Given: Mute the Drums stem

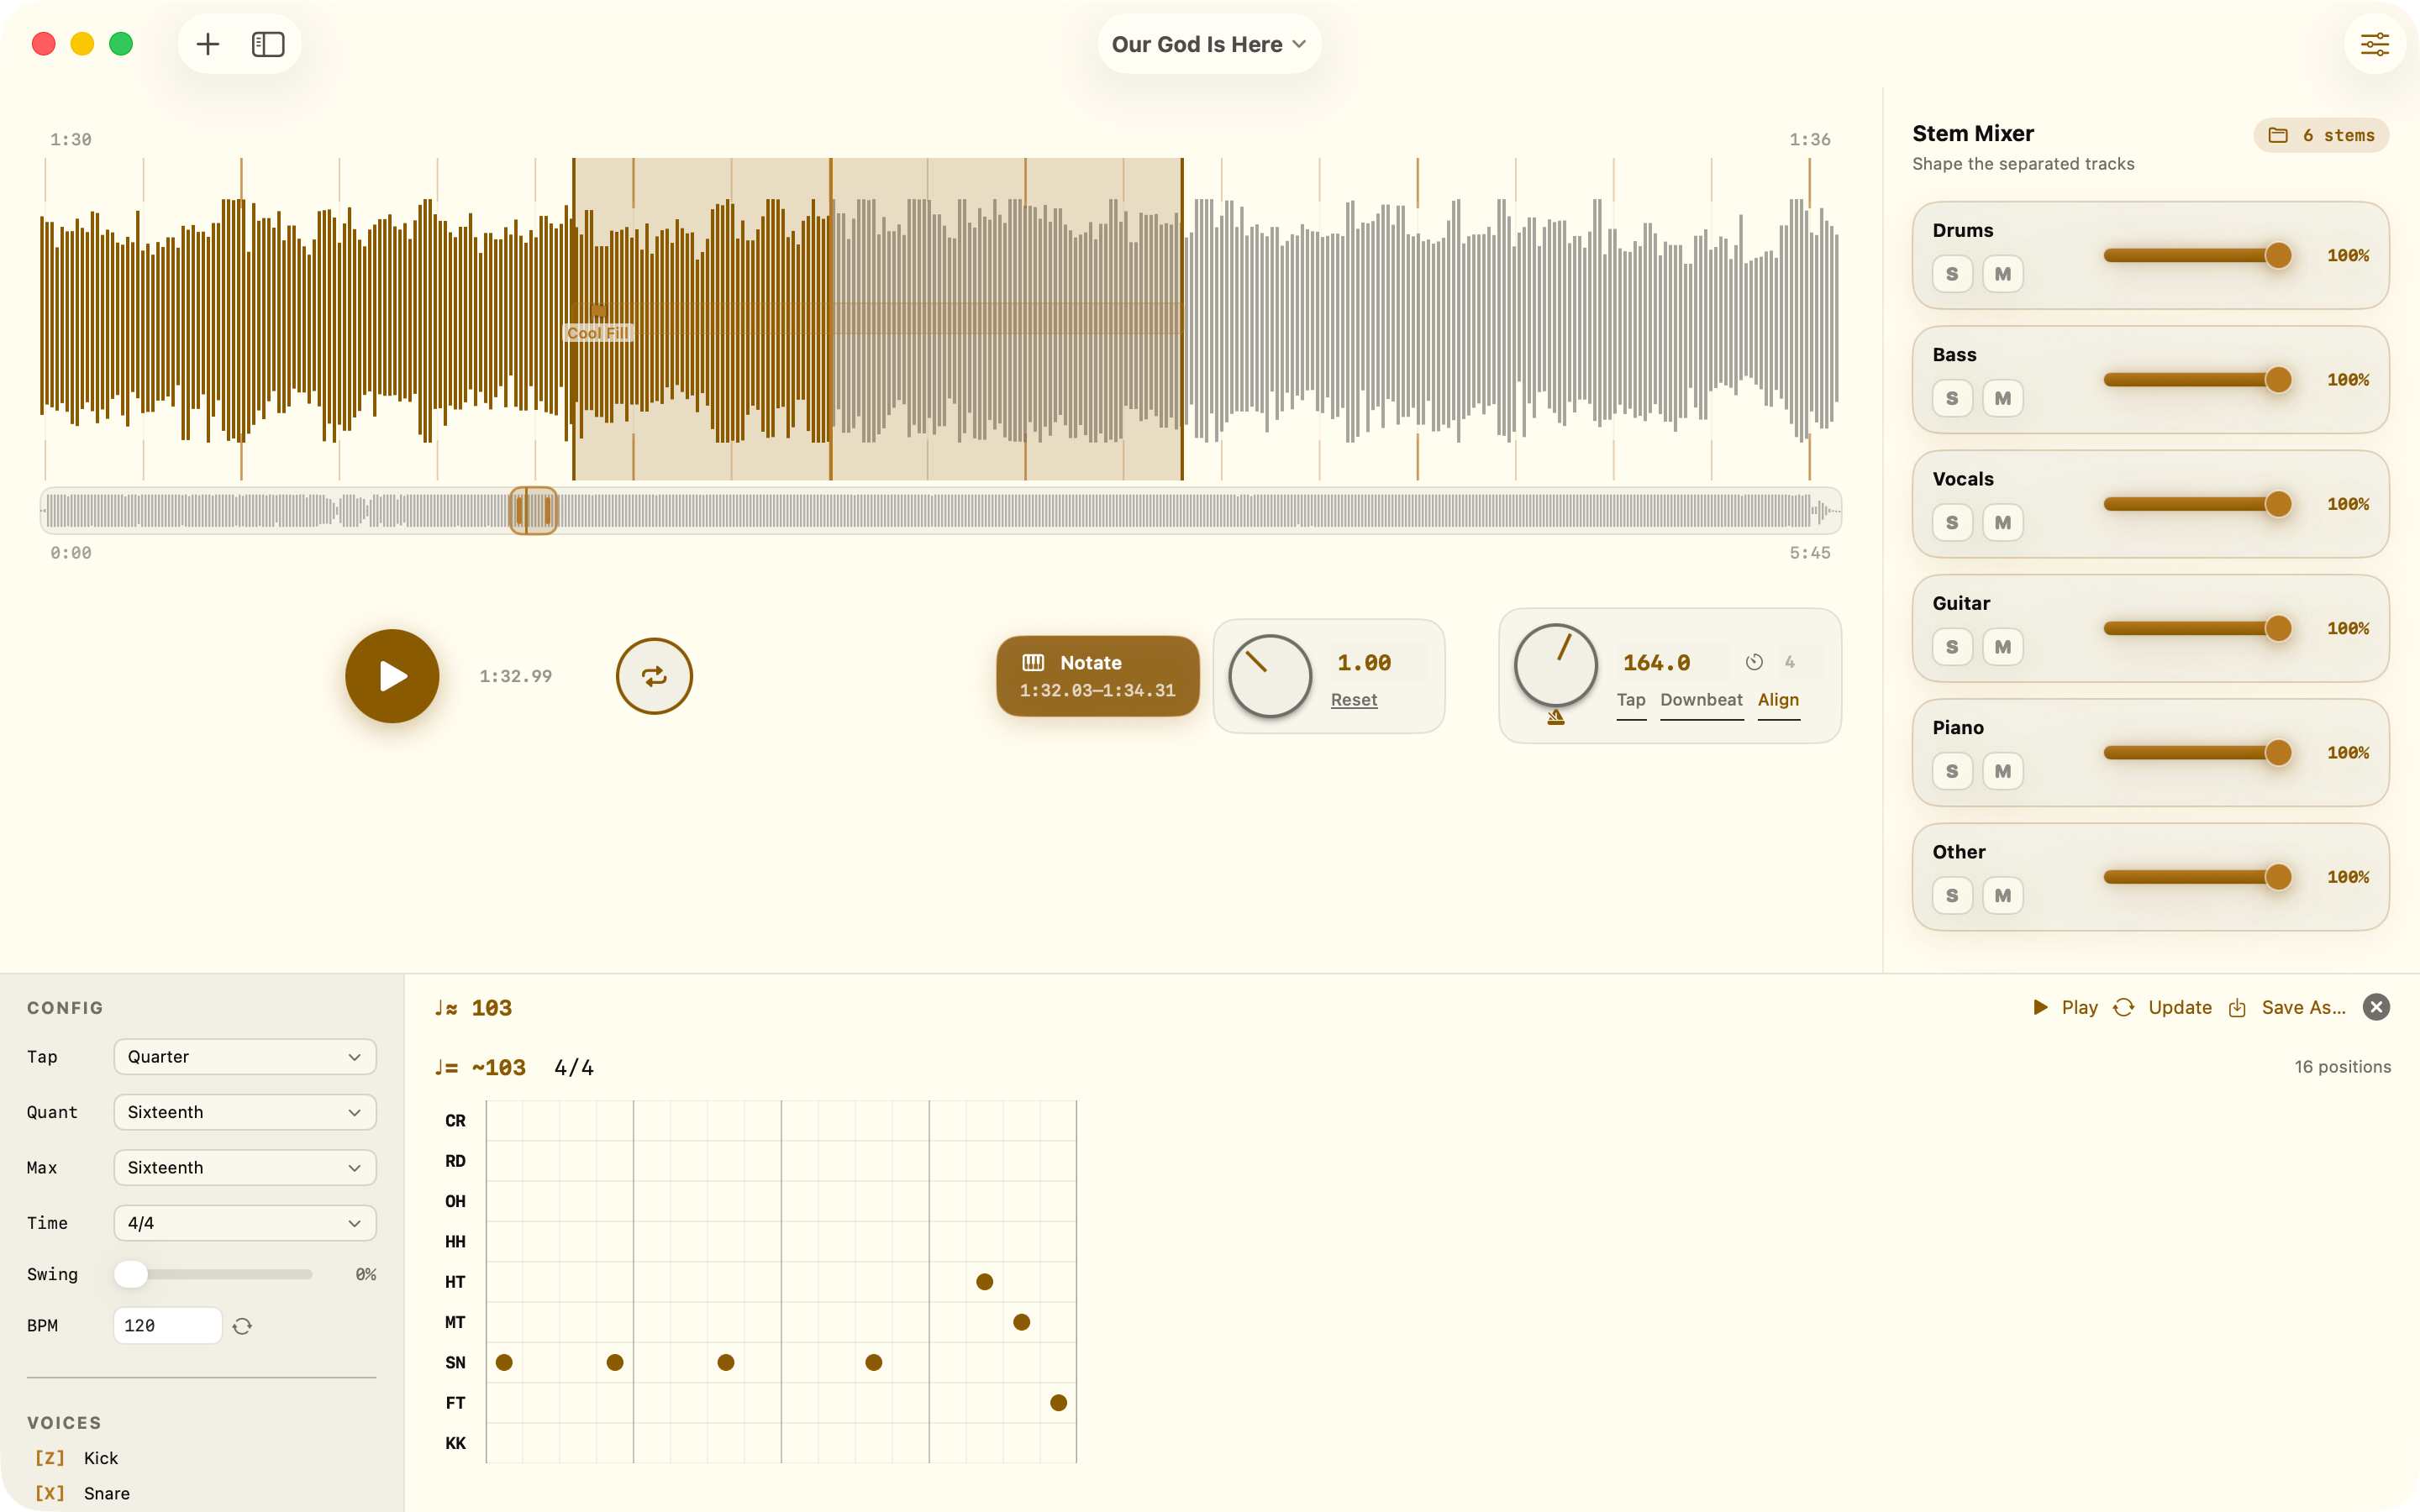Looking at the screenshot, I should (2002, 274).
